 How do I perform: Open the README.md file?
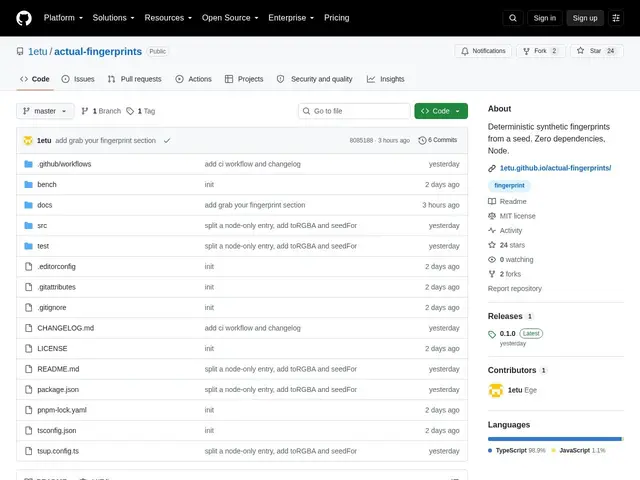(x=58, y=369)
